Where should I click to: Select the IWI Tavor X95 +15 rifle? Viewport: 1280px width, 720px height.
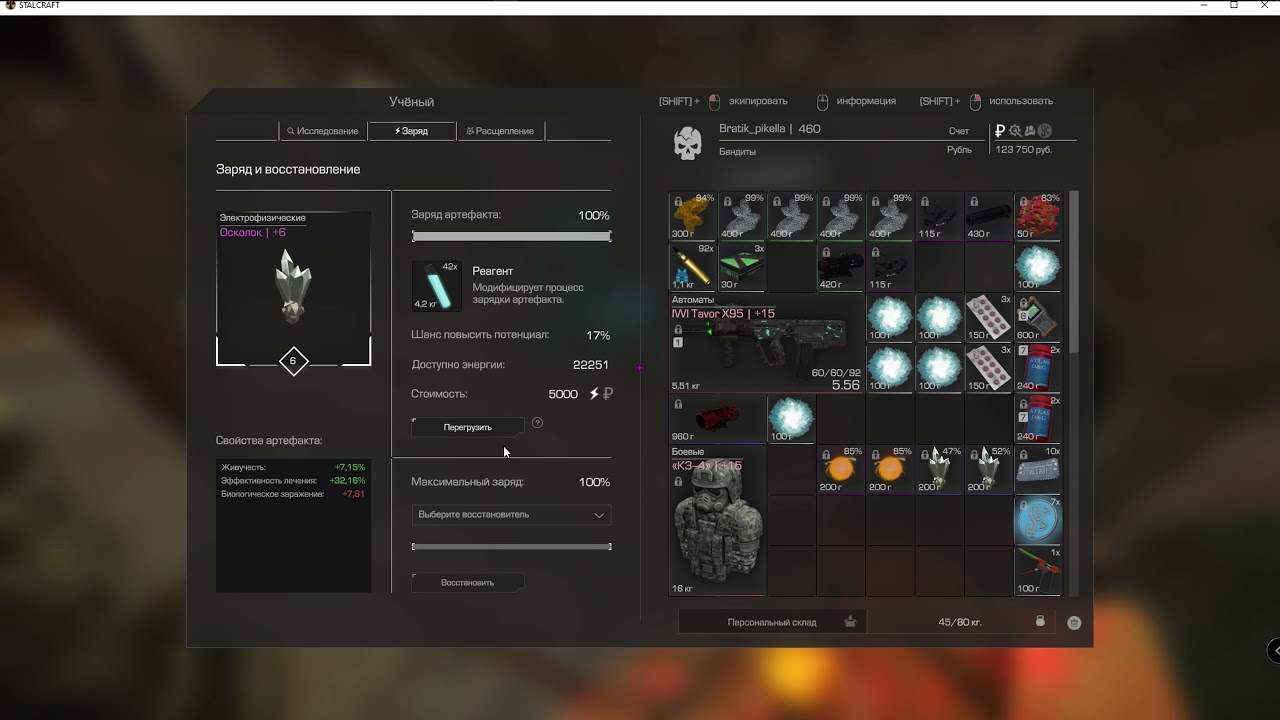click(x=766, y=343)
